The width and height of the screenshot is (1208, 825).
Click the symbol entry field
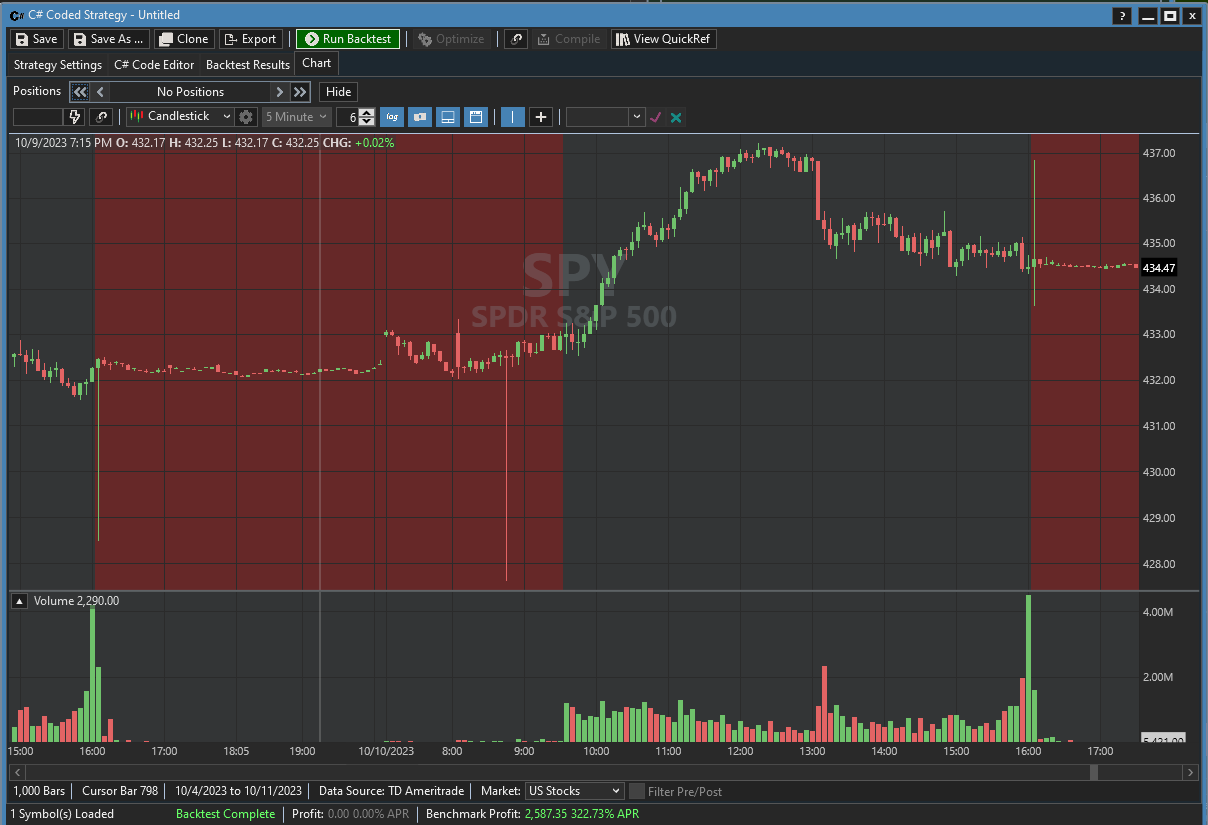click(x=37, y=117)
